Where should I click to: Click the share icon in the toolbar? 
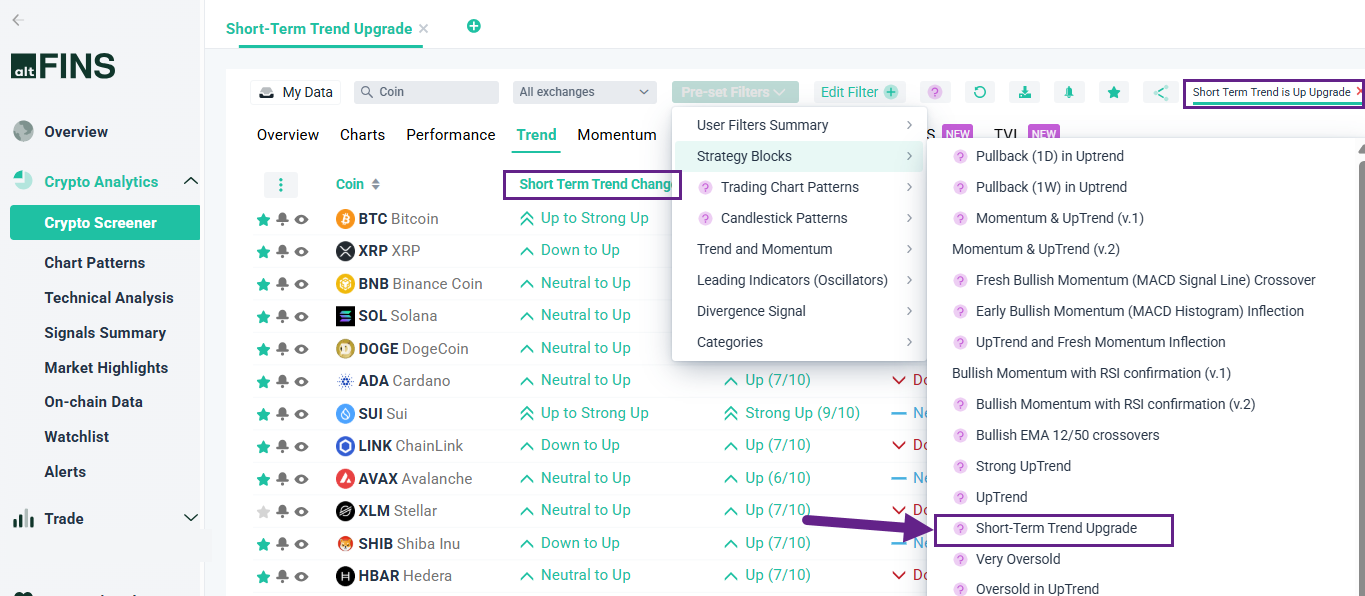click(x=1160, y=92)
